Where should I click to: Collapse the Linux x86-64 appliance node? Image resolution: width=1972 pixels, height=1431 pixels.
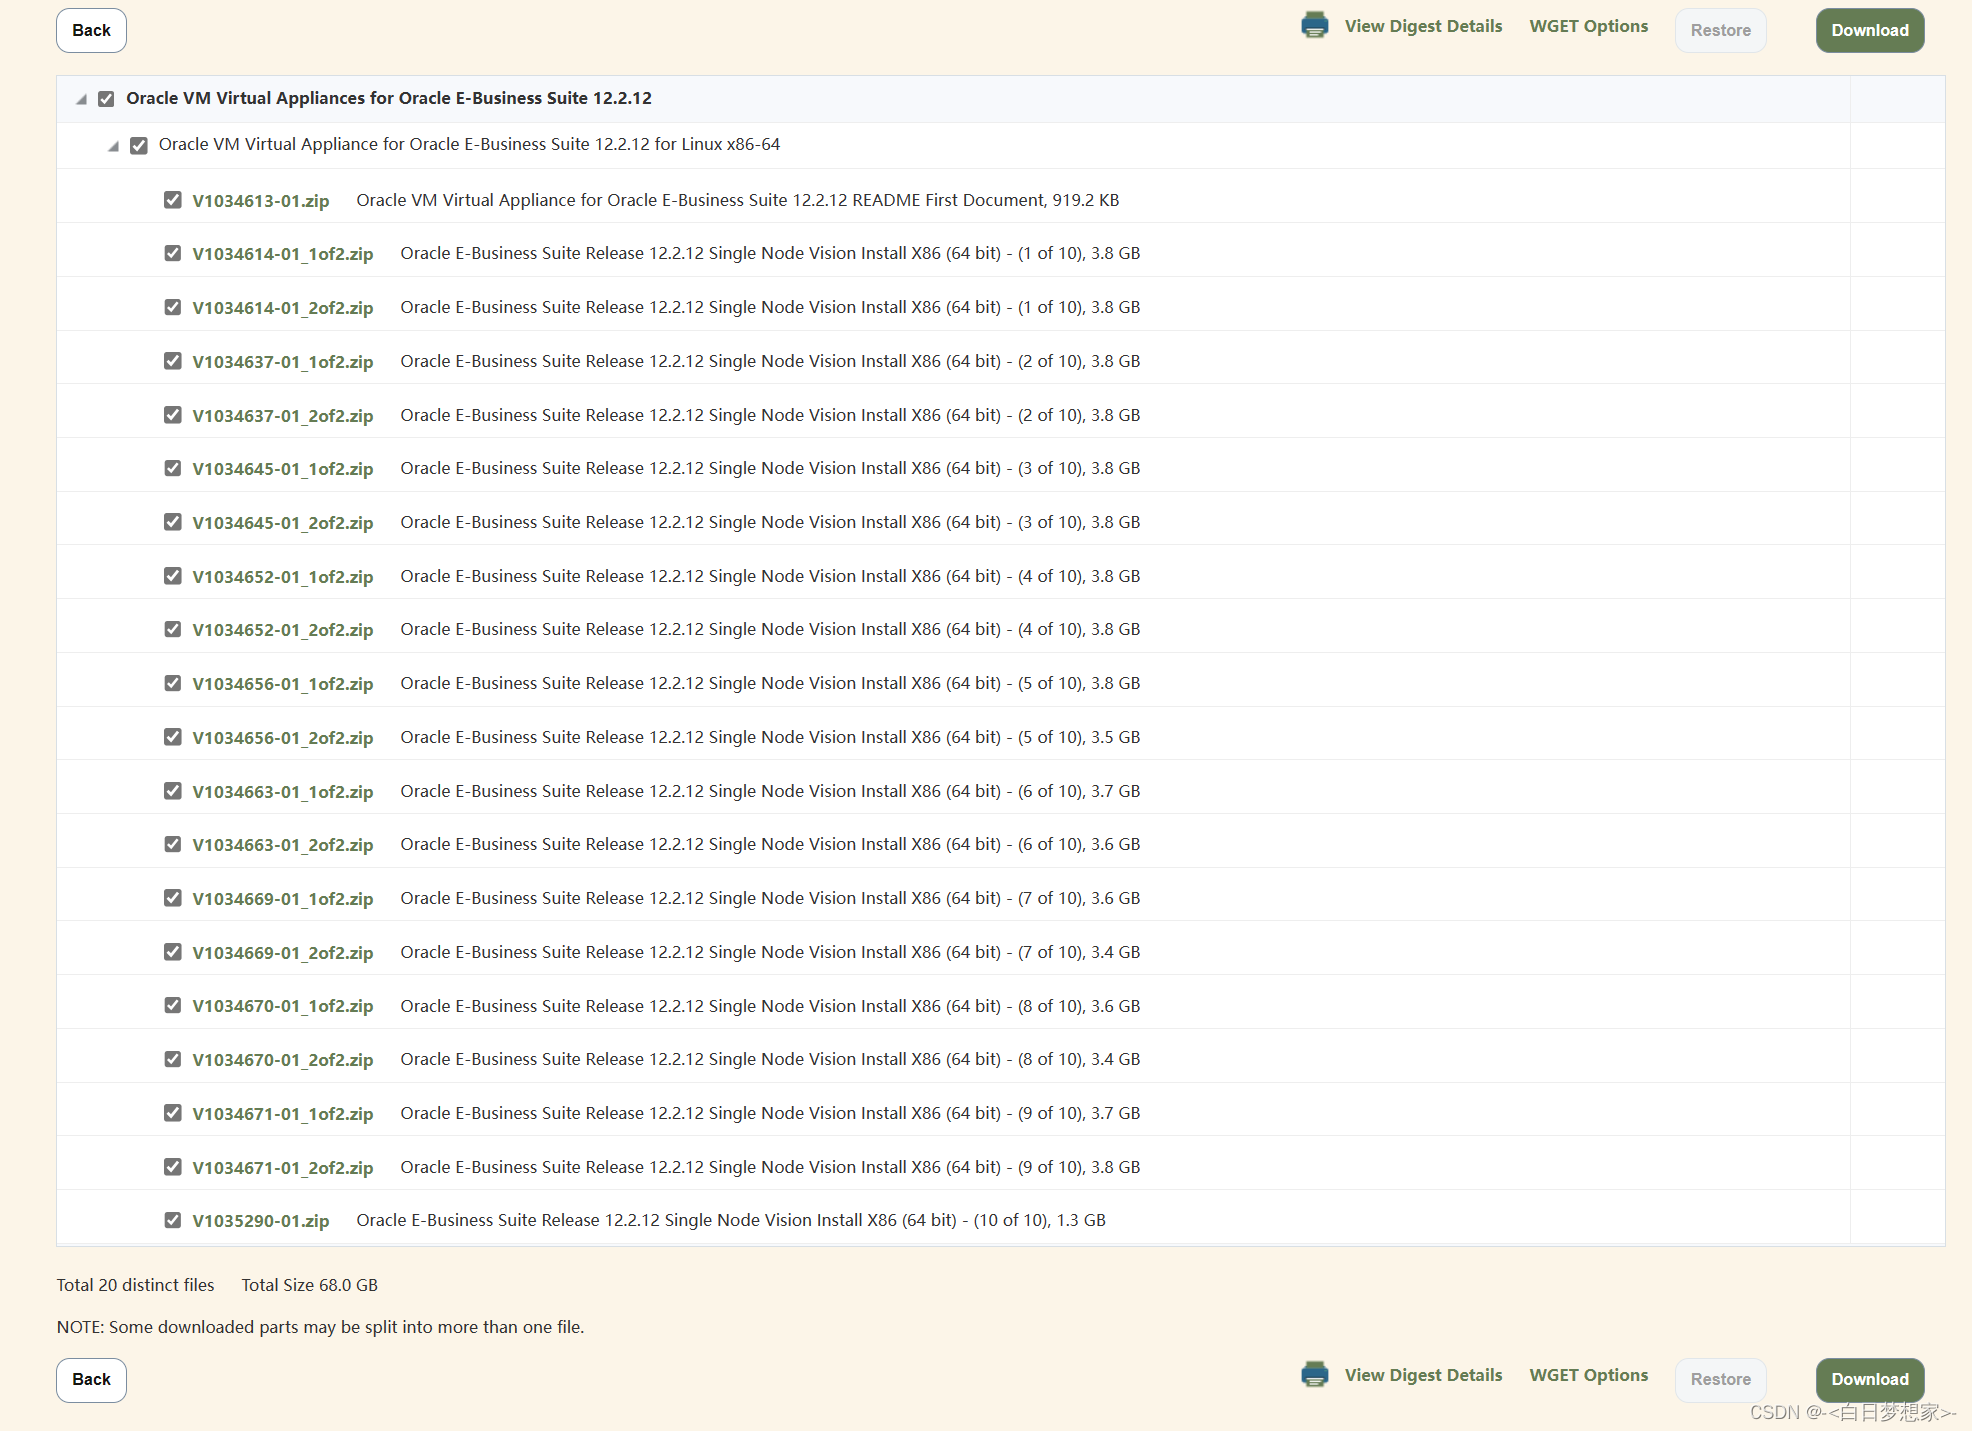114,145
